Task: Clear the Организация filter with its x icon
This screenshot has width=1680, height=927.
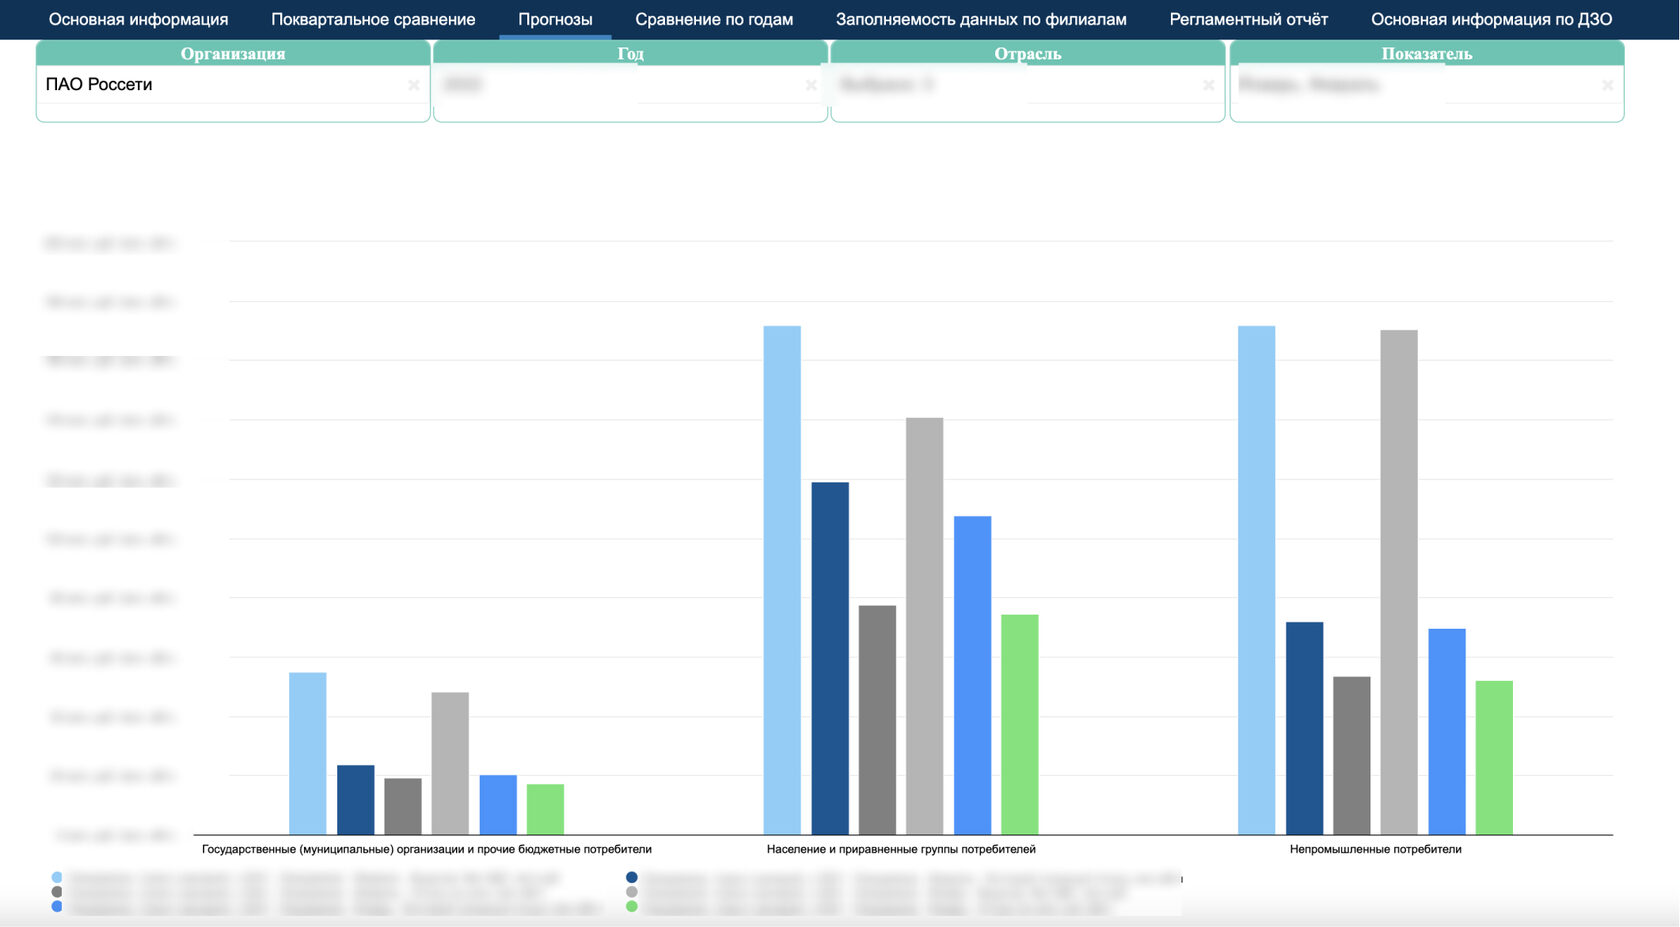Action: pyautogui.click(x=413, y=86)
